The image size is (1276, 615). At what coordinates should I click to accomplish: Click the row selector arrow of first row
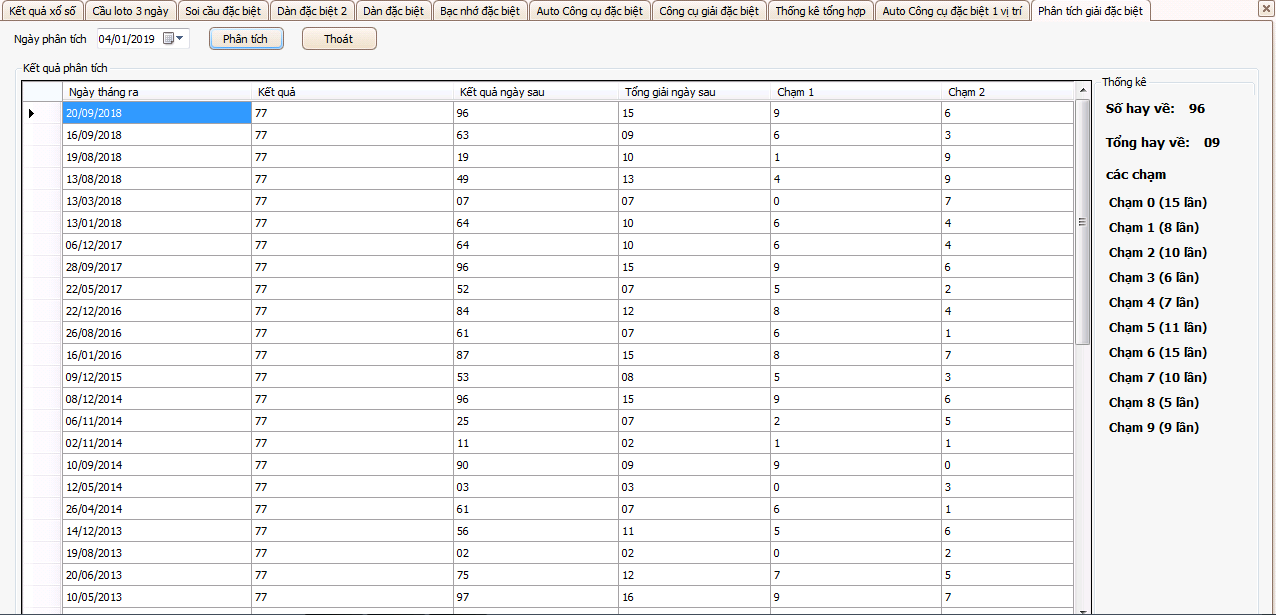pos(32,113)
